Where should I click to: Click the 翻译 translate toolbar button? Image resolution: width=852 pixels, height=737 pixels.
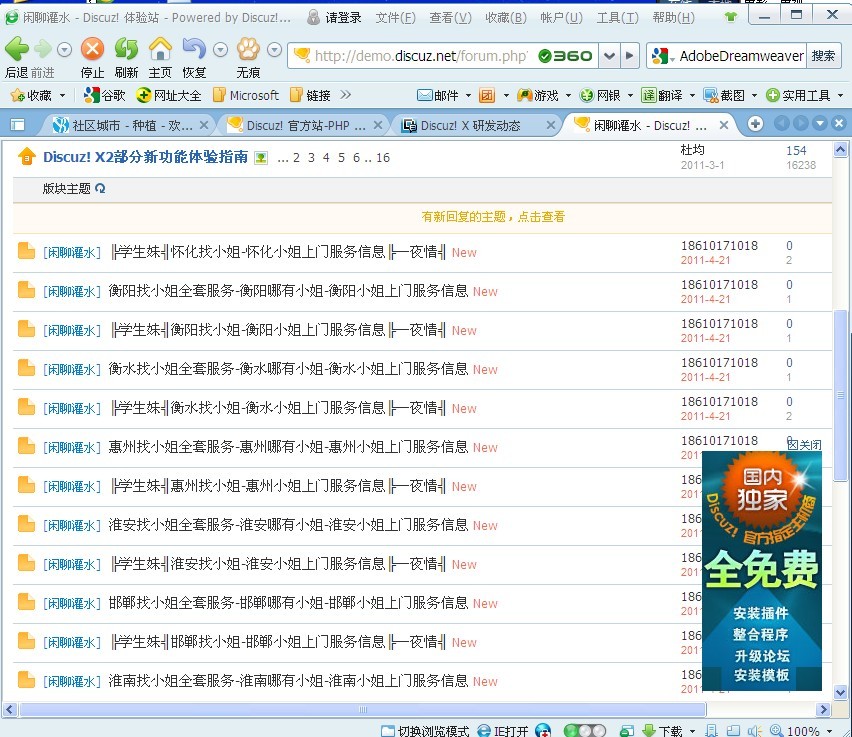coord(662,96)
